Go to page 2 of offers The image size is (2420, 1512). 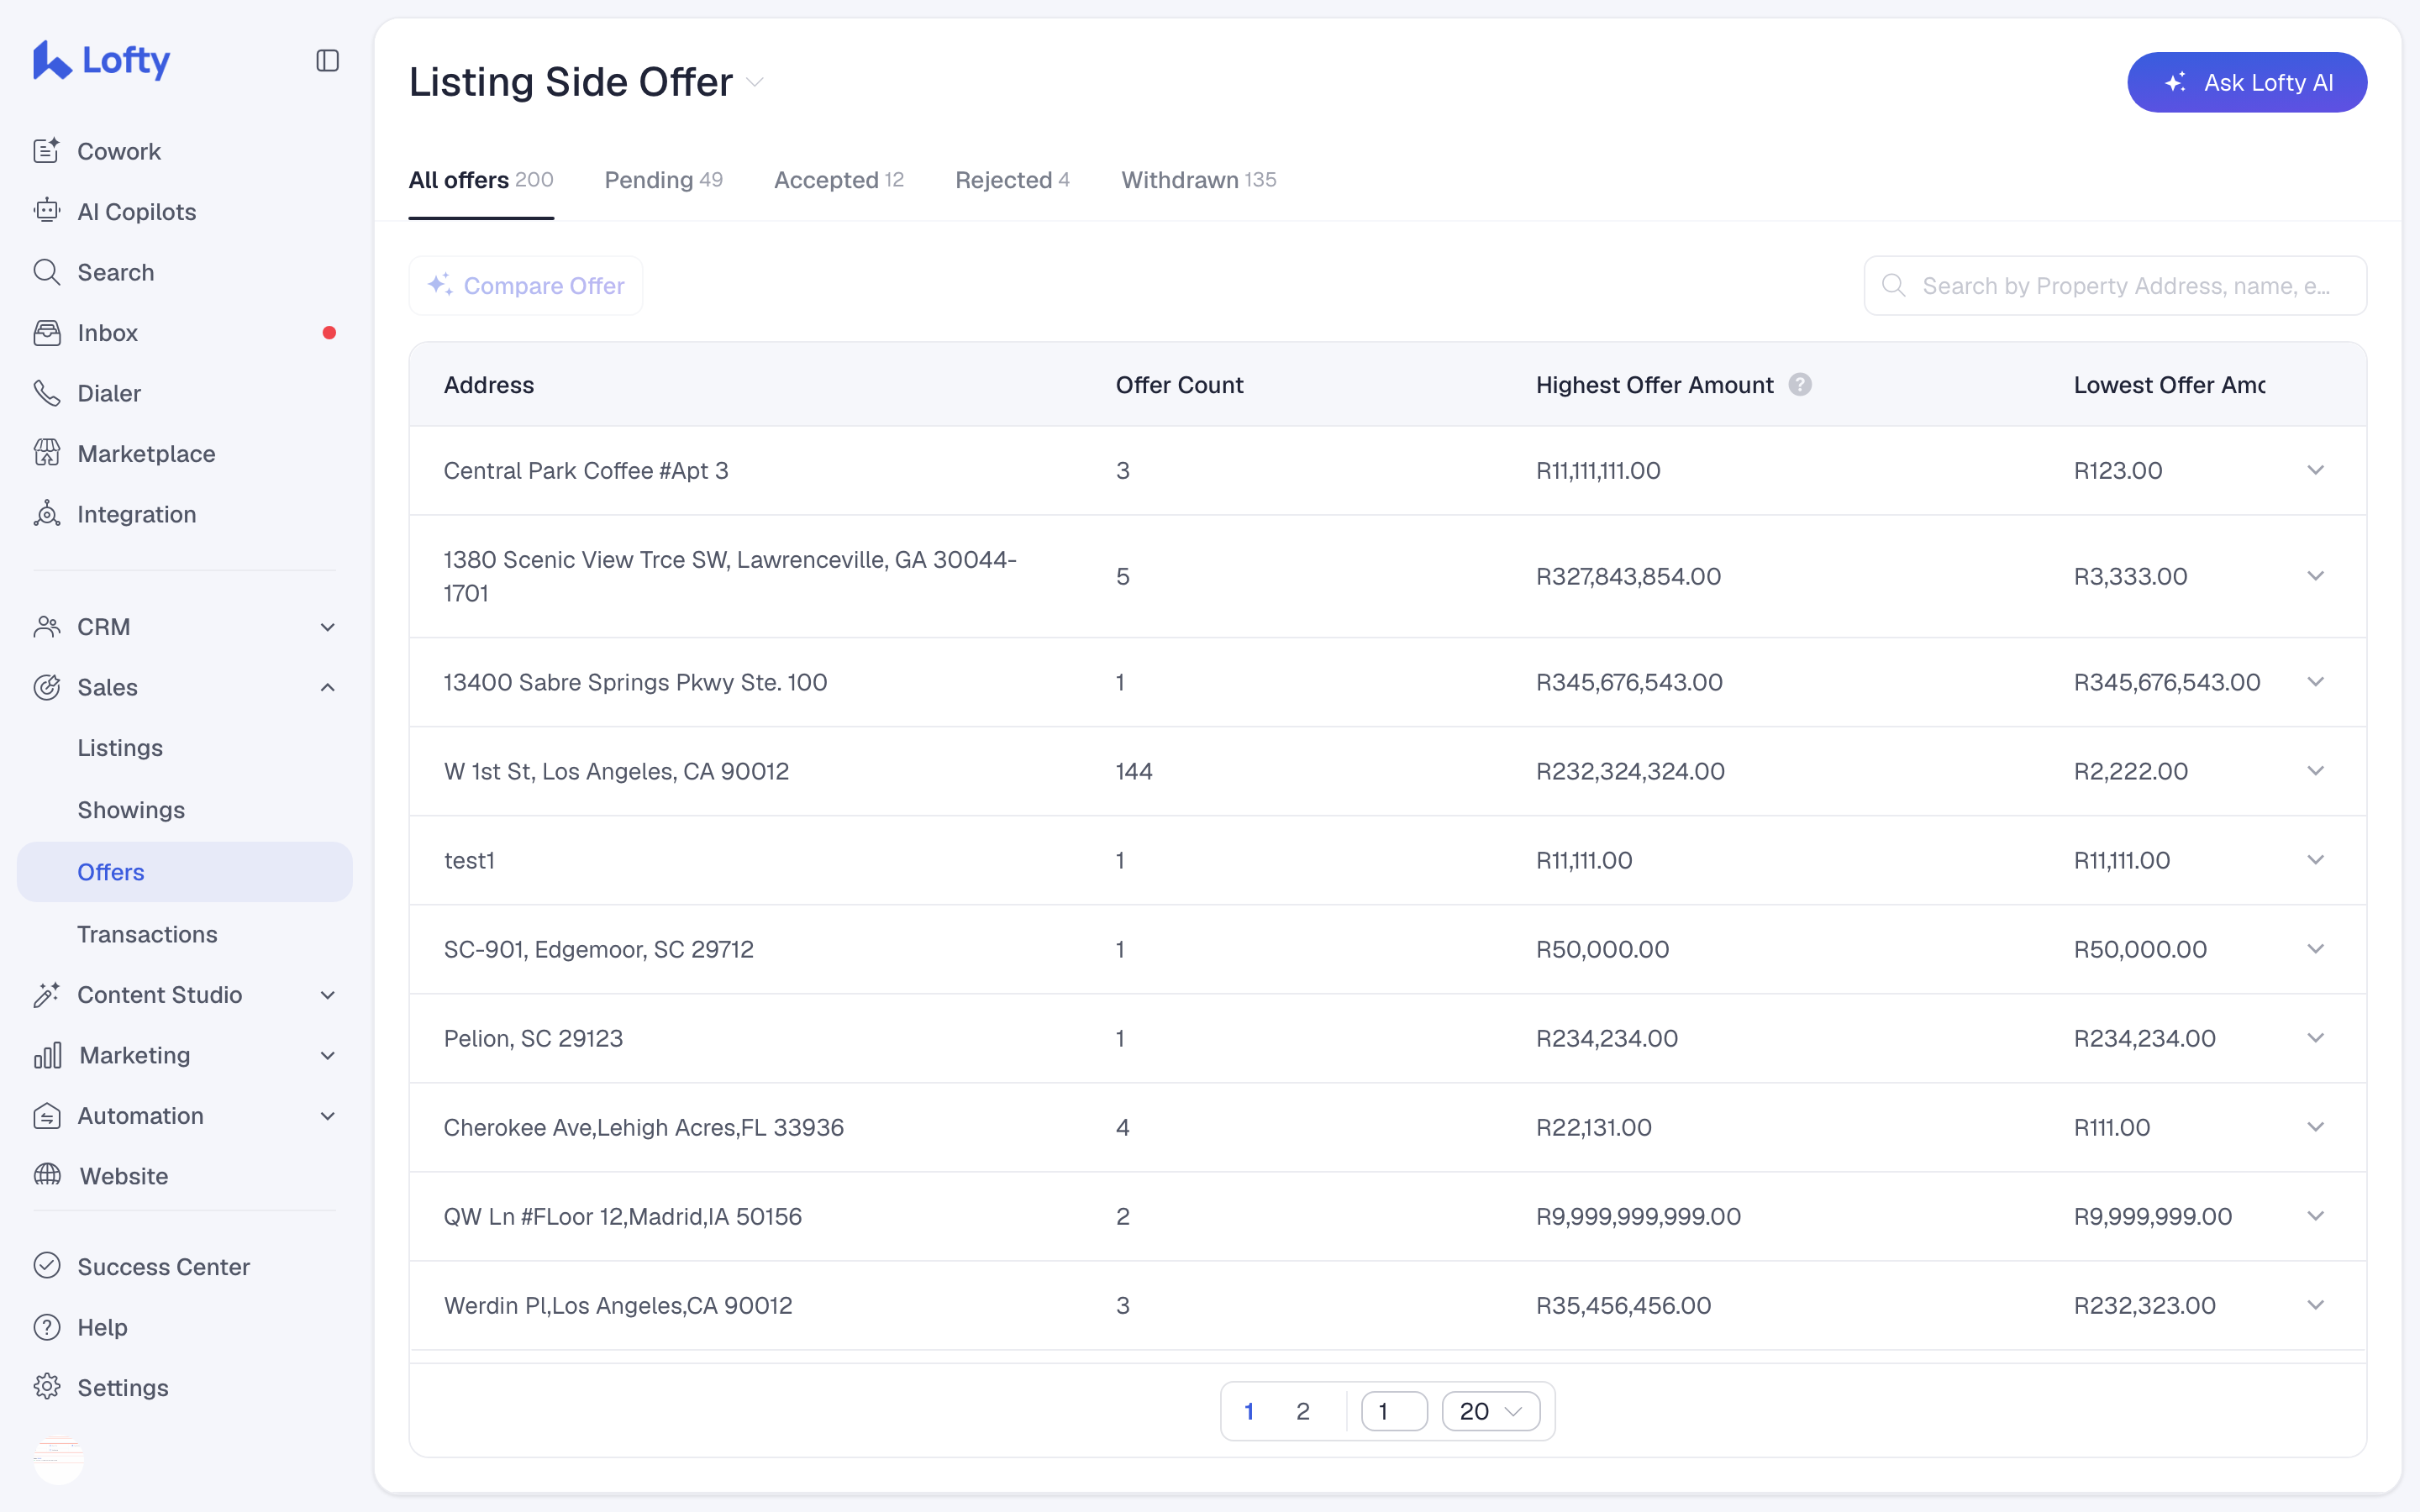(x=1302, y=1411)
